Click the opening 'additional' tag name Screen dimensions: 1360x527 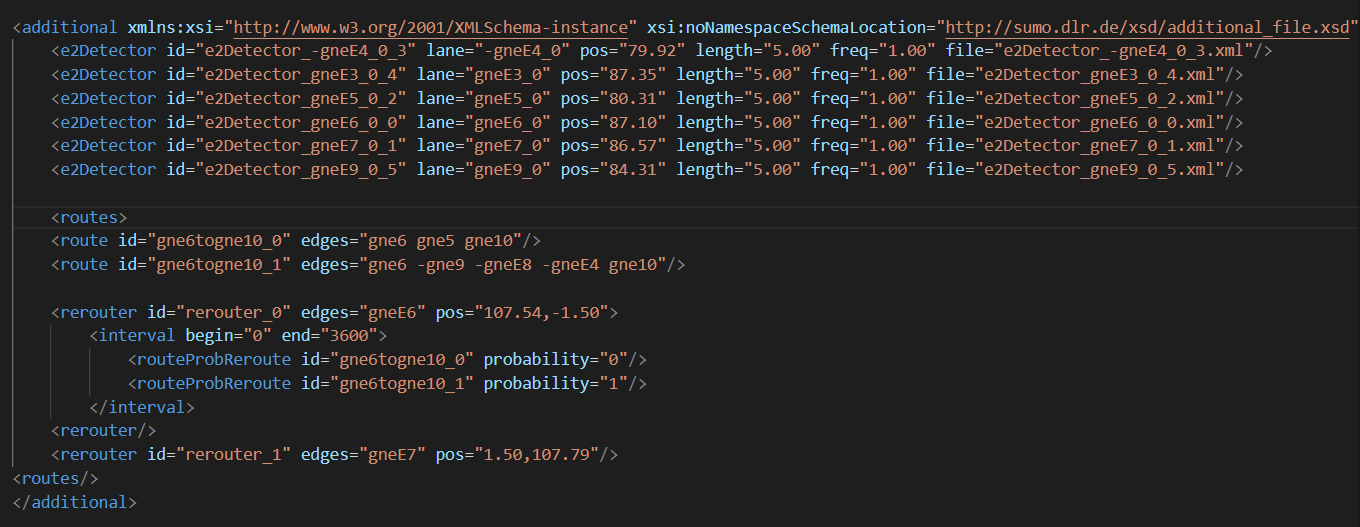[x=70, y=26]
